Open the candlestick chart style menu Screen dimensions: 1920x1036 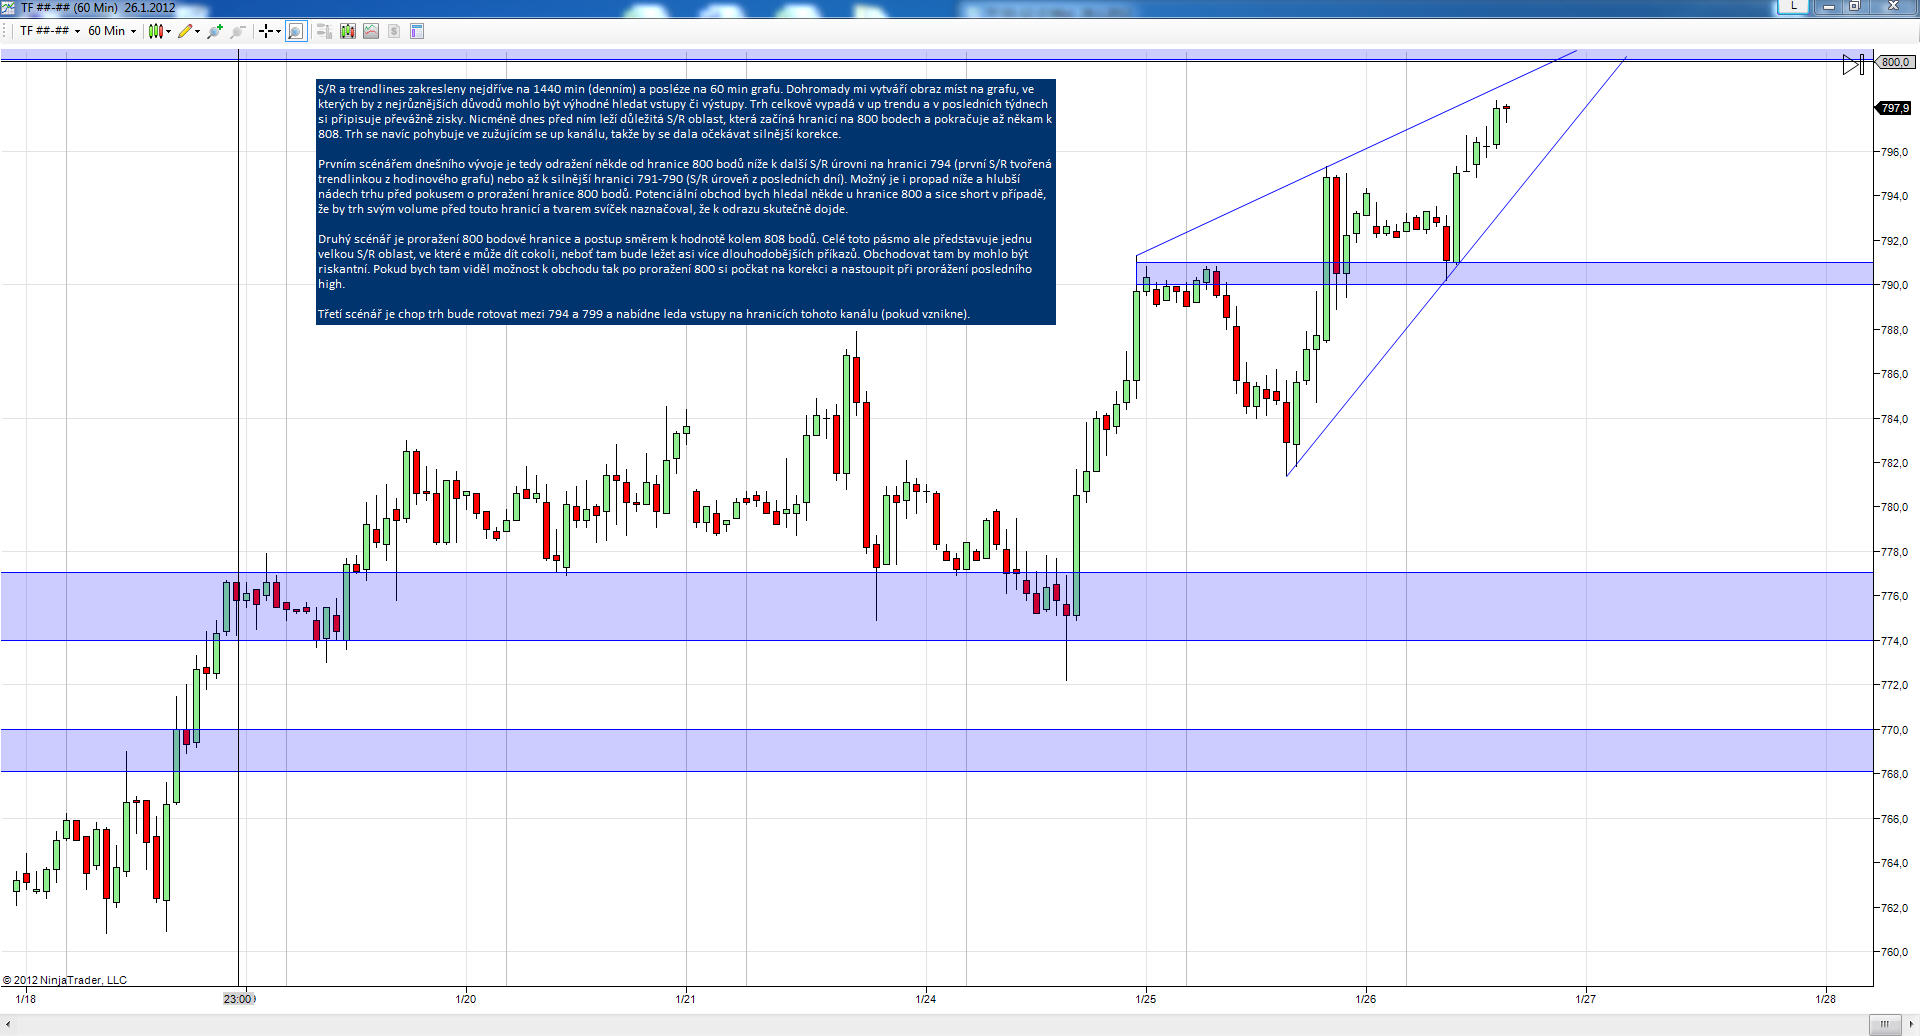pyautogui.click(x=159, y=31)
